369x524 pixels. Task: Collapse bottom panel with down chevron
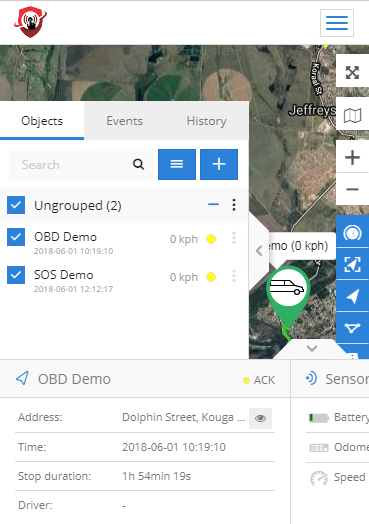pos(312,349)
